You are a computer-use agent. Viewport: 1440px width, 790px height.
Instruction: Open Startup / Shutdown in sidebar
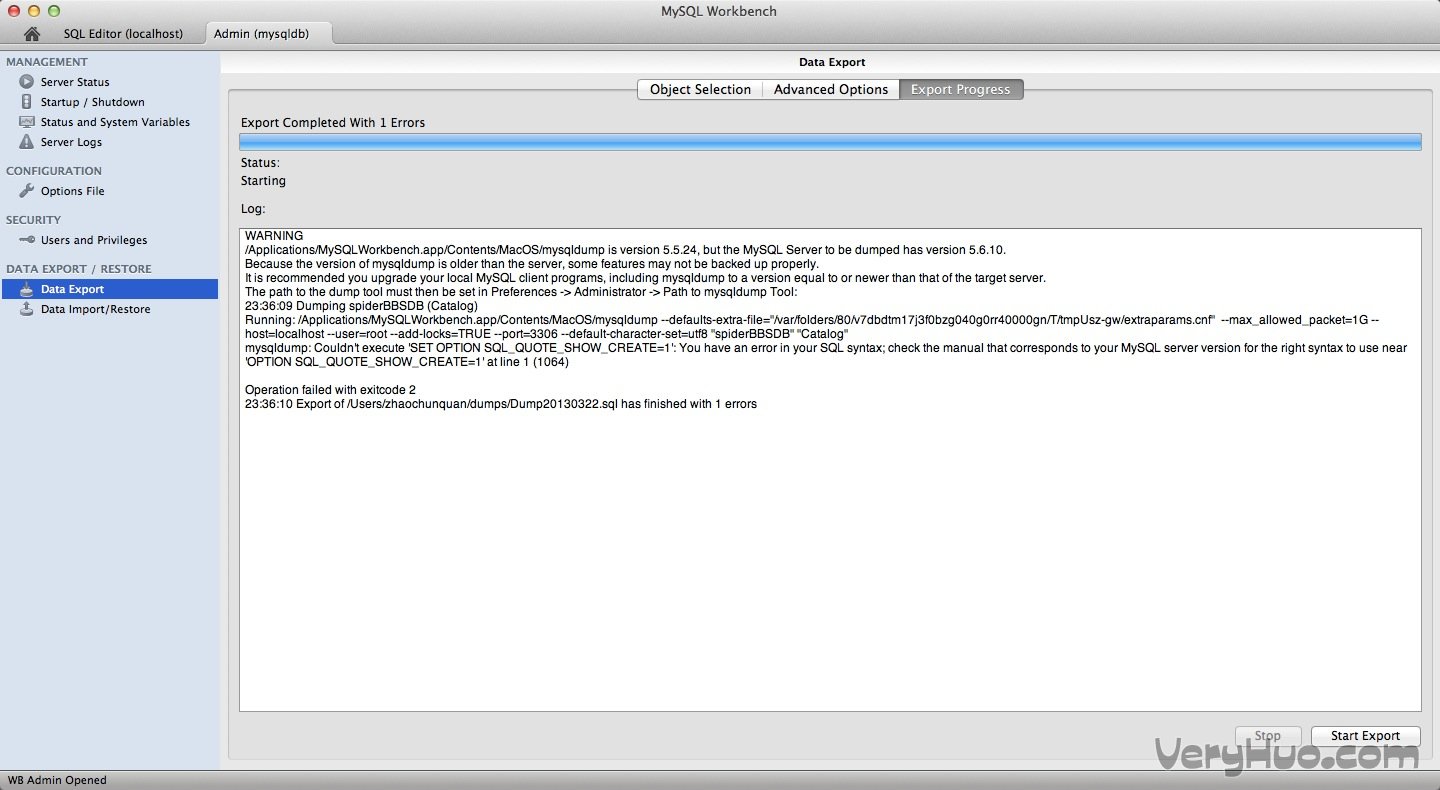92,102
